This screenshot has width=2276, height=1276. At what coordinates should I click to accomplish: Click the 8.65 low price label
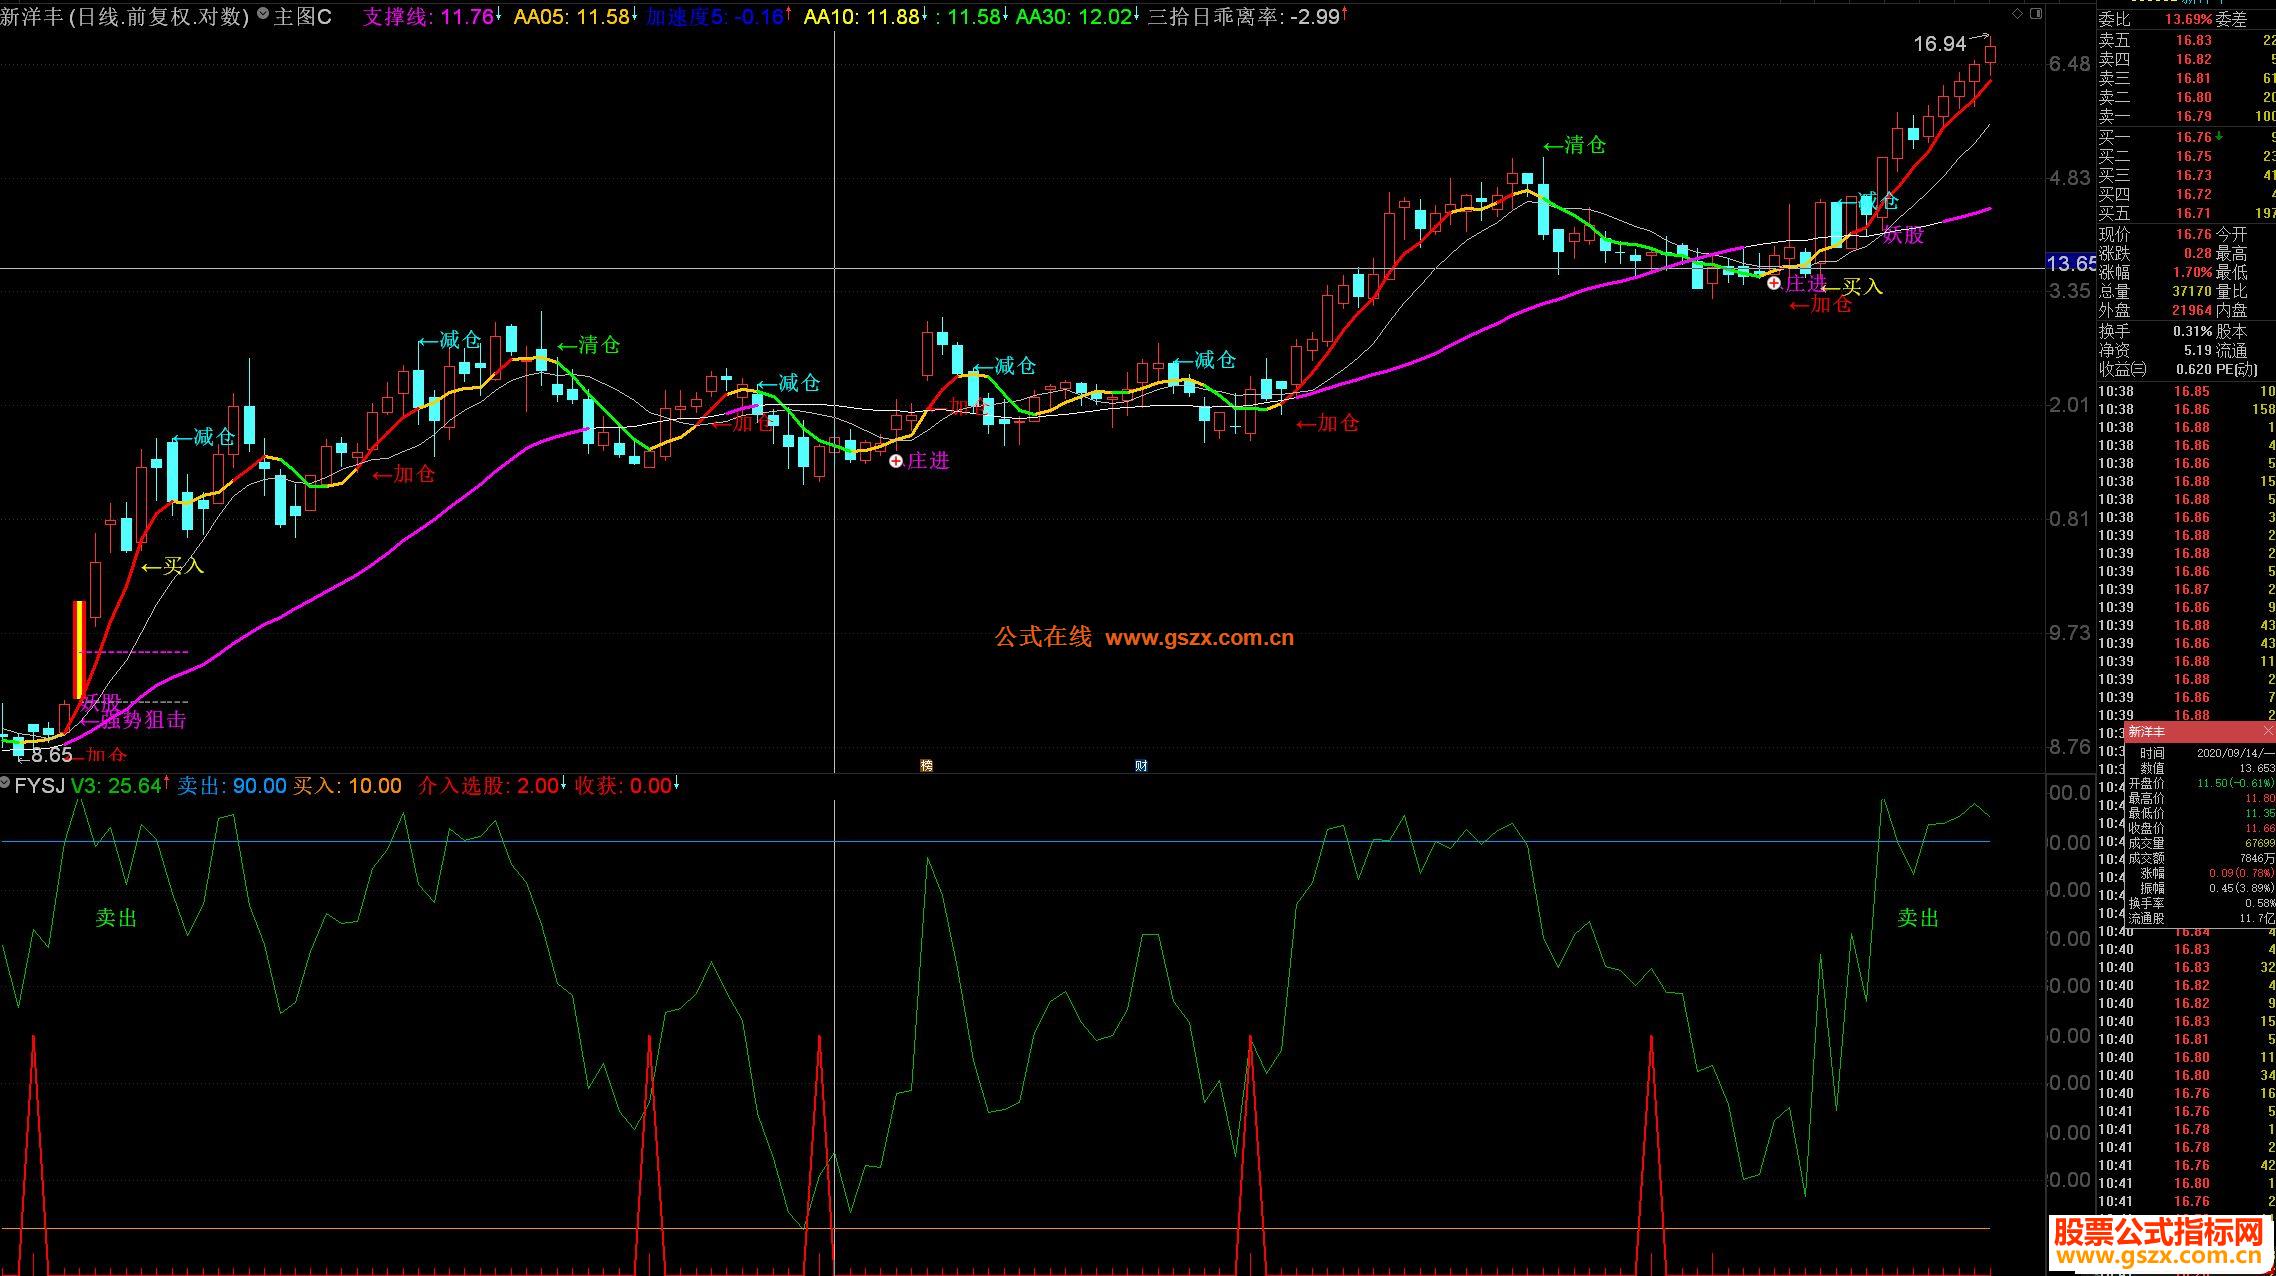[x=50, y=755]
